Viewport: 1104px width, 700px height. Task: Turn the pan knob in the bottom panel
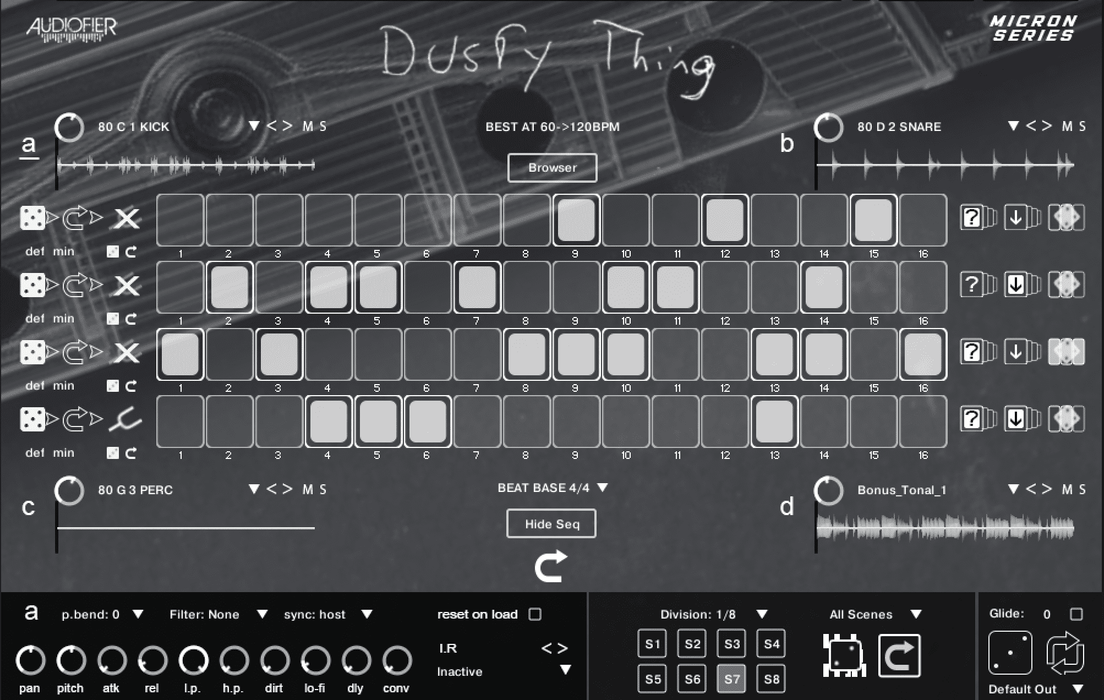[29, 661]
